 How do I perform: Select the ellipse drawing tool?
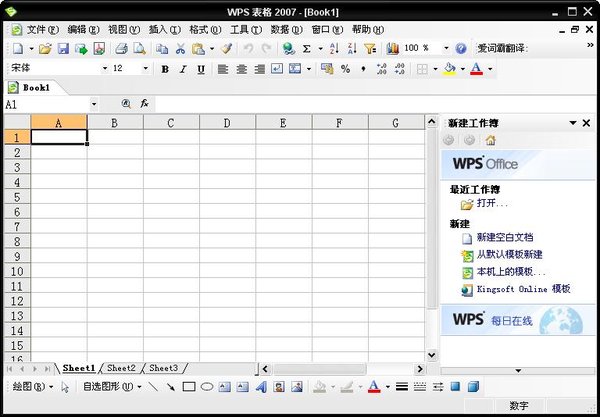click(207, 387)
